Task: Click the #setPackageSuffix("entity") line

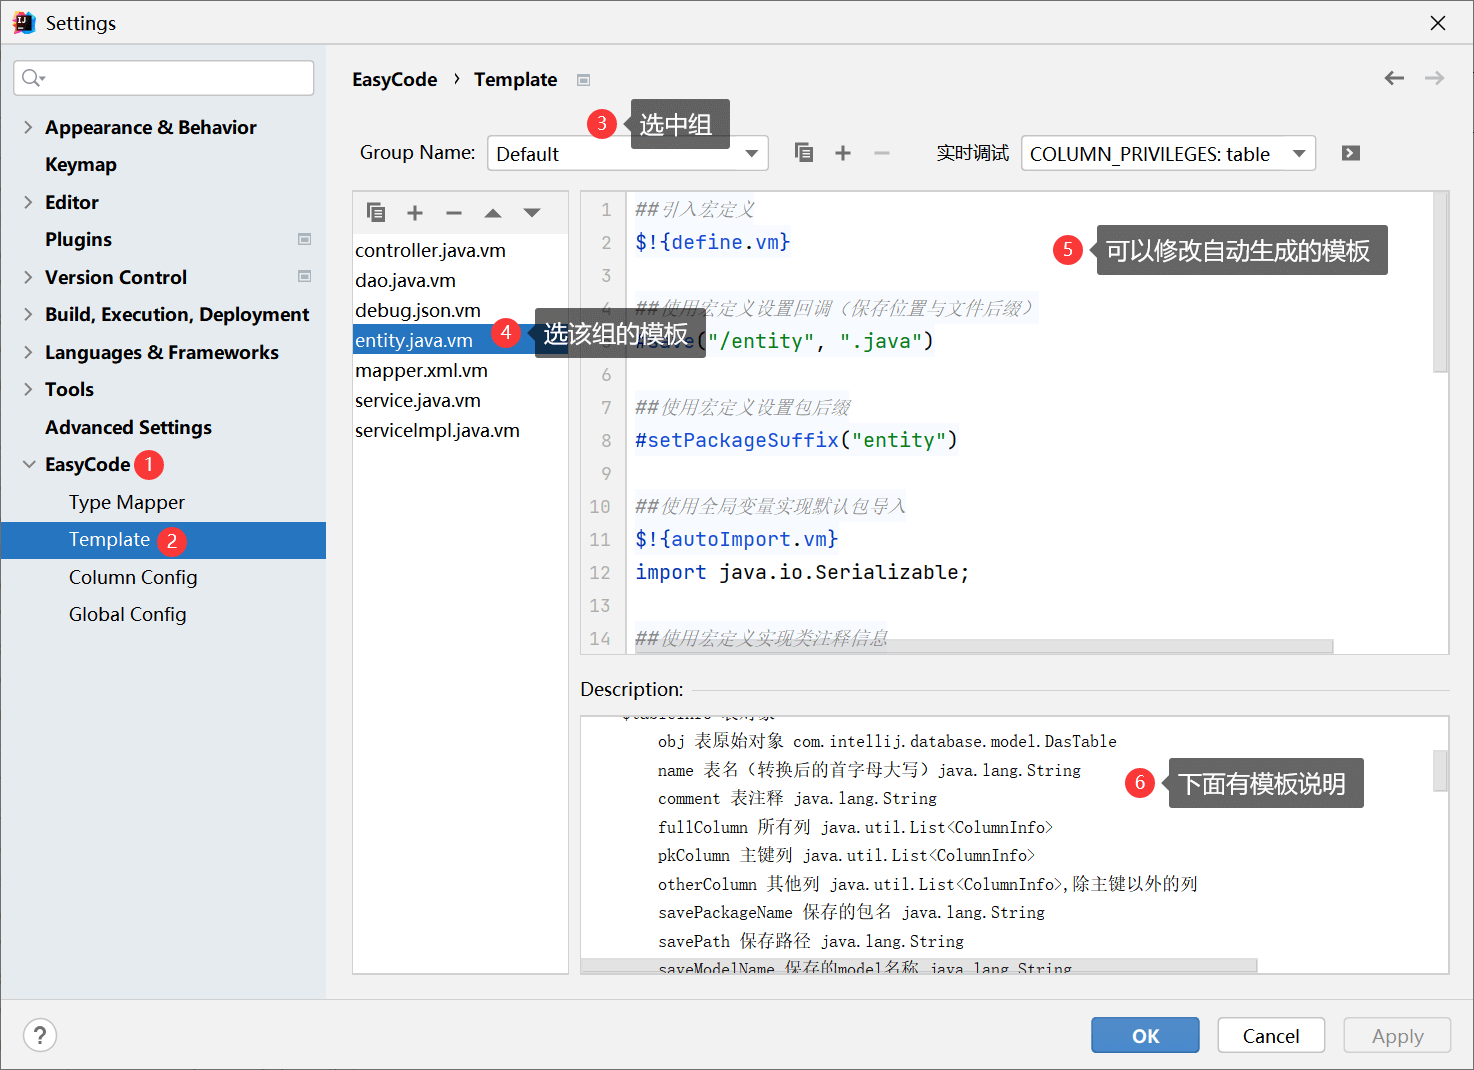Action: (796, 440)
